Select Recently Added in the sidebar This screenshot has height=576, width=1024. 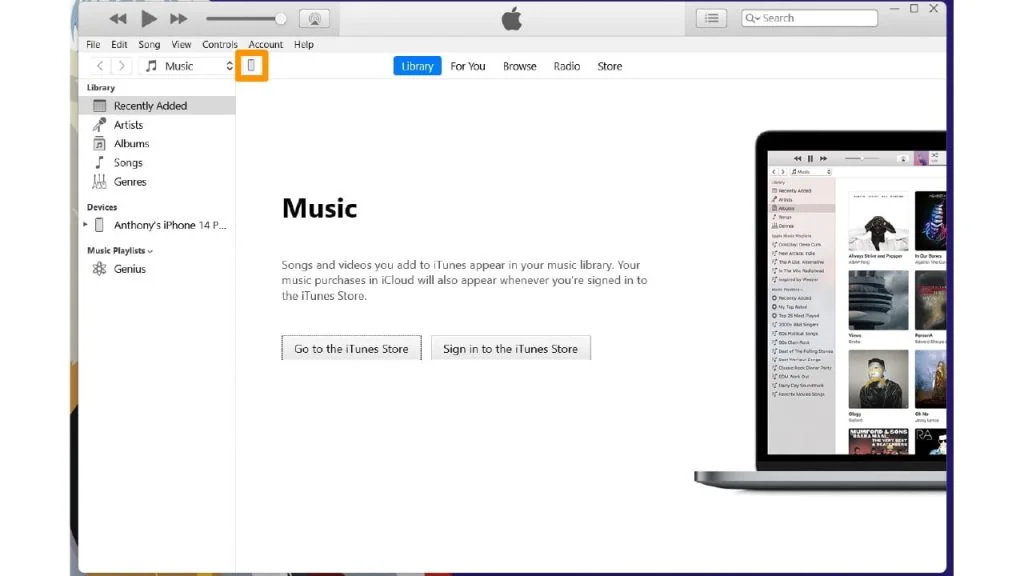click(x=157, y=106)
